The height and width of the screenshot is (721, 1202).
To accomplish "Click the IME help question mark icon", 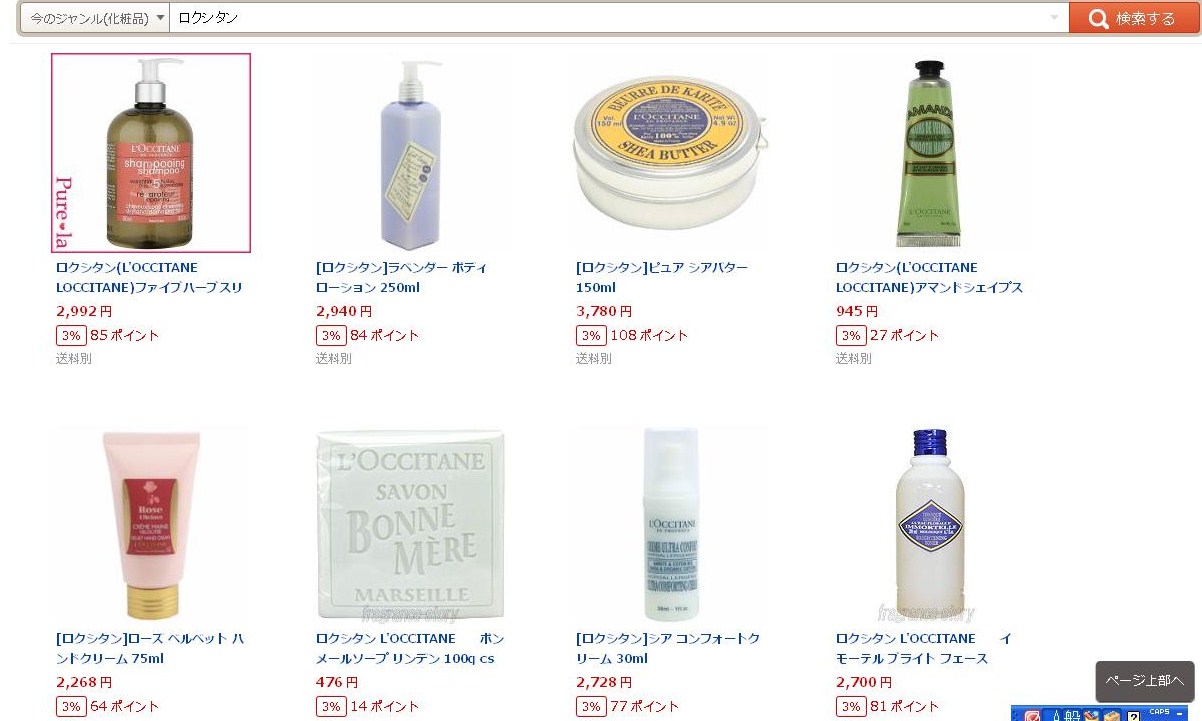I will pos(1134,716).
